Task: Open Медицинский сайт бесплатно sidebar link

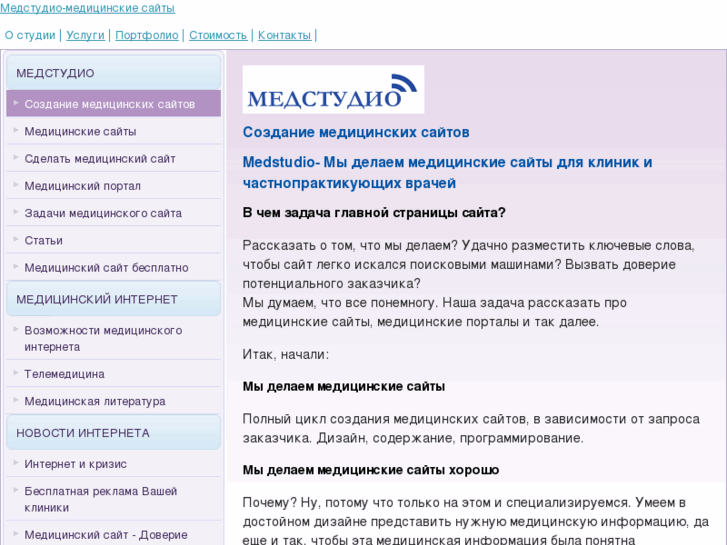Action: coord(114,268)
